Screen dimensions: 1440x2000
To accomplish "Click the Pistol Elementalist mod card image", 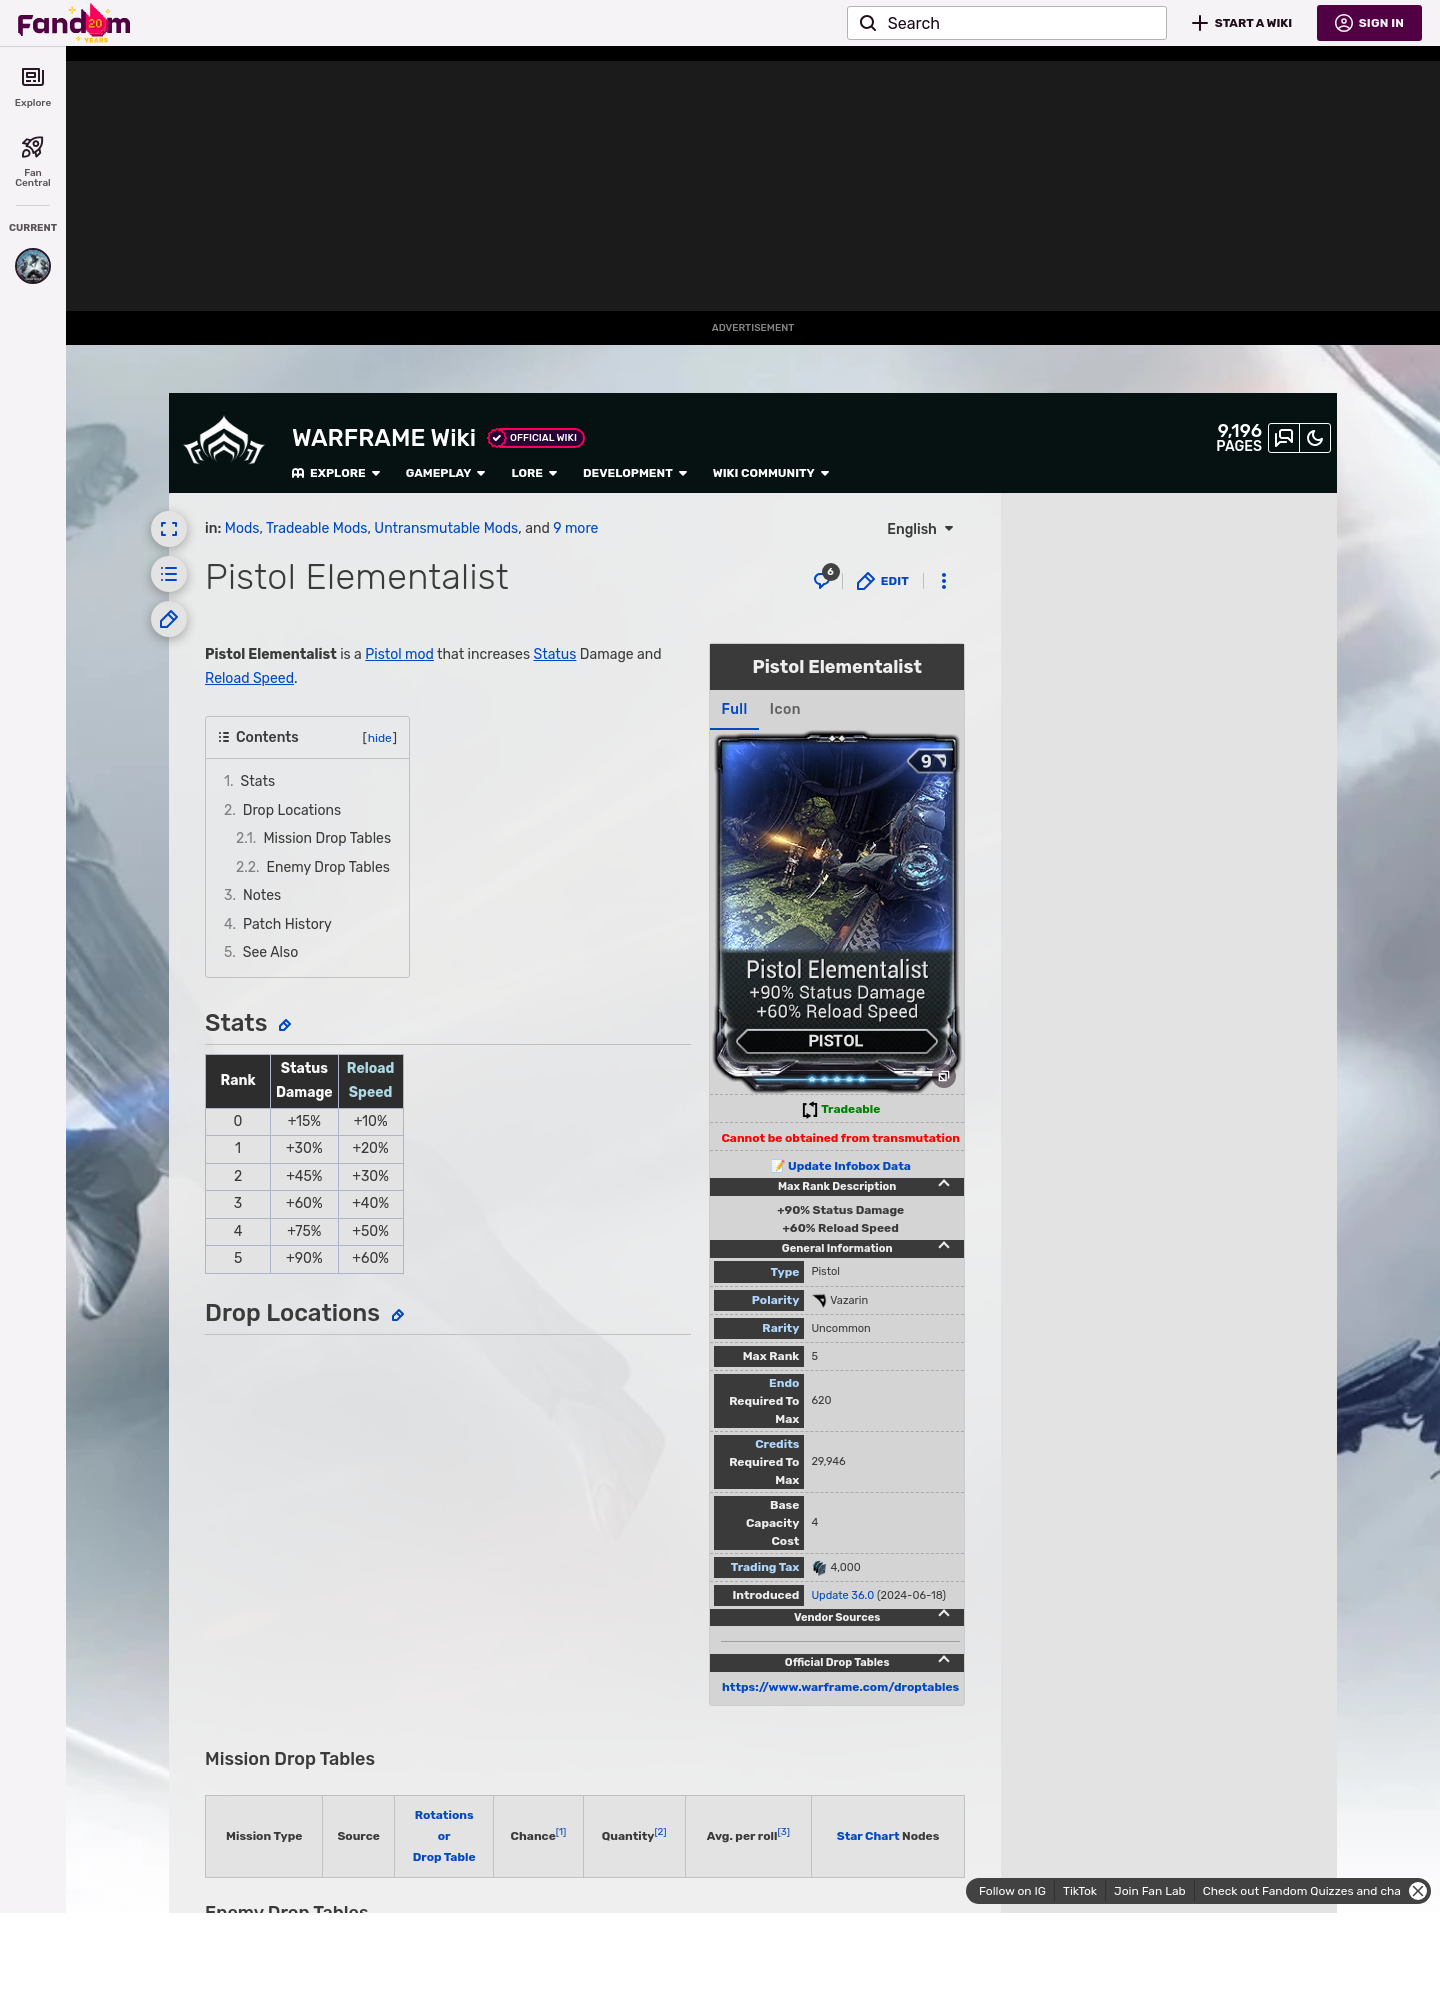I will (836, 913).
